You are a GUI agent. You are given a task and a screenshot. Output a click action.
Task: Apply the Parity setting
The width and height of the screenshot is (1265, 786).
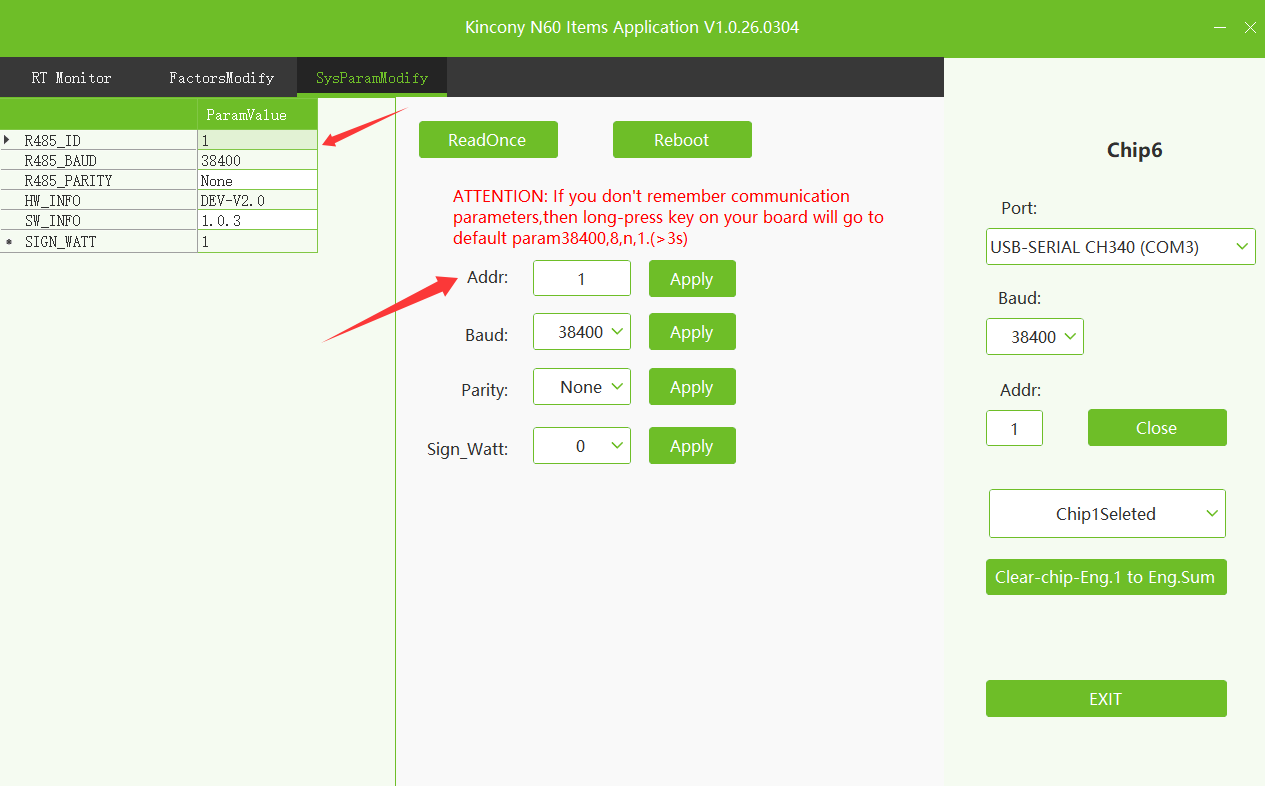tap(691, 387)
